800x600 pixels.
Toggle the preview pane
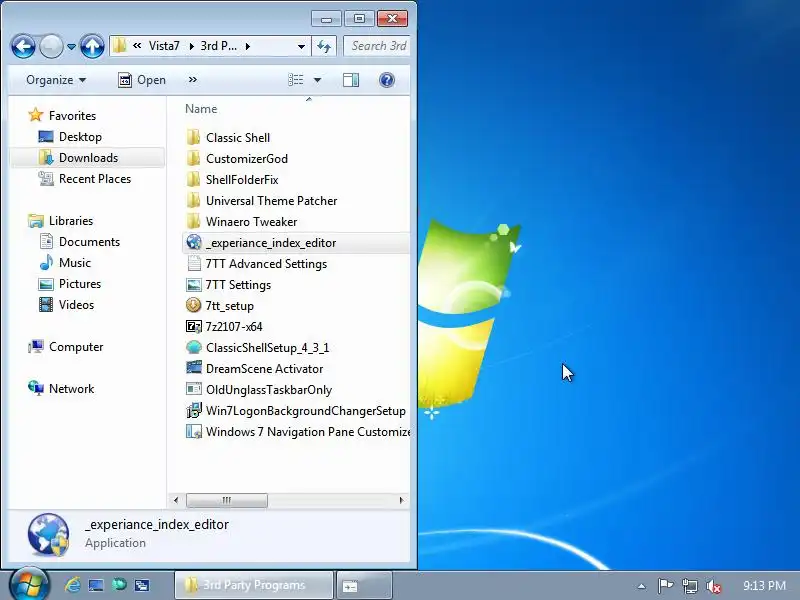351,80
